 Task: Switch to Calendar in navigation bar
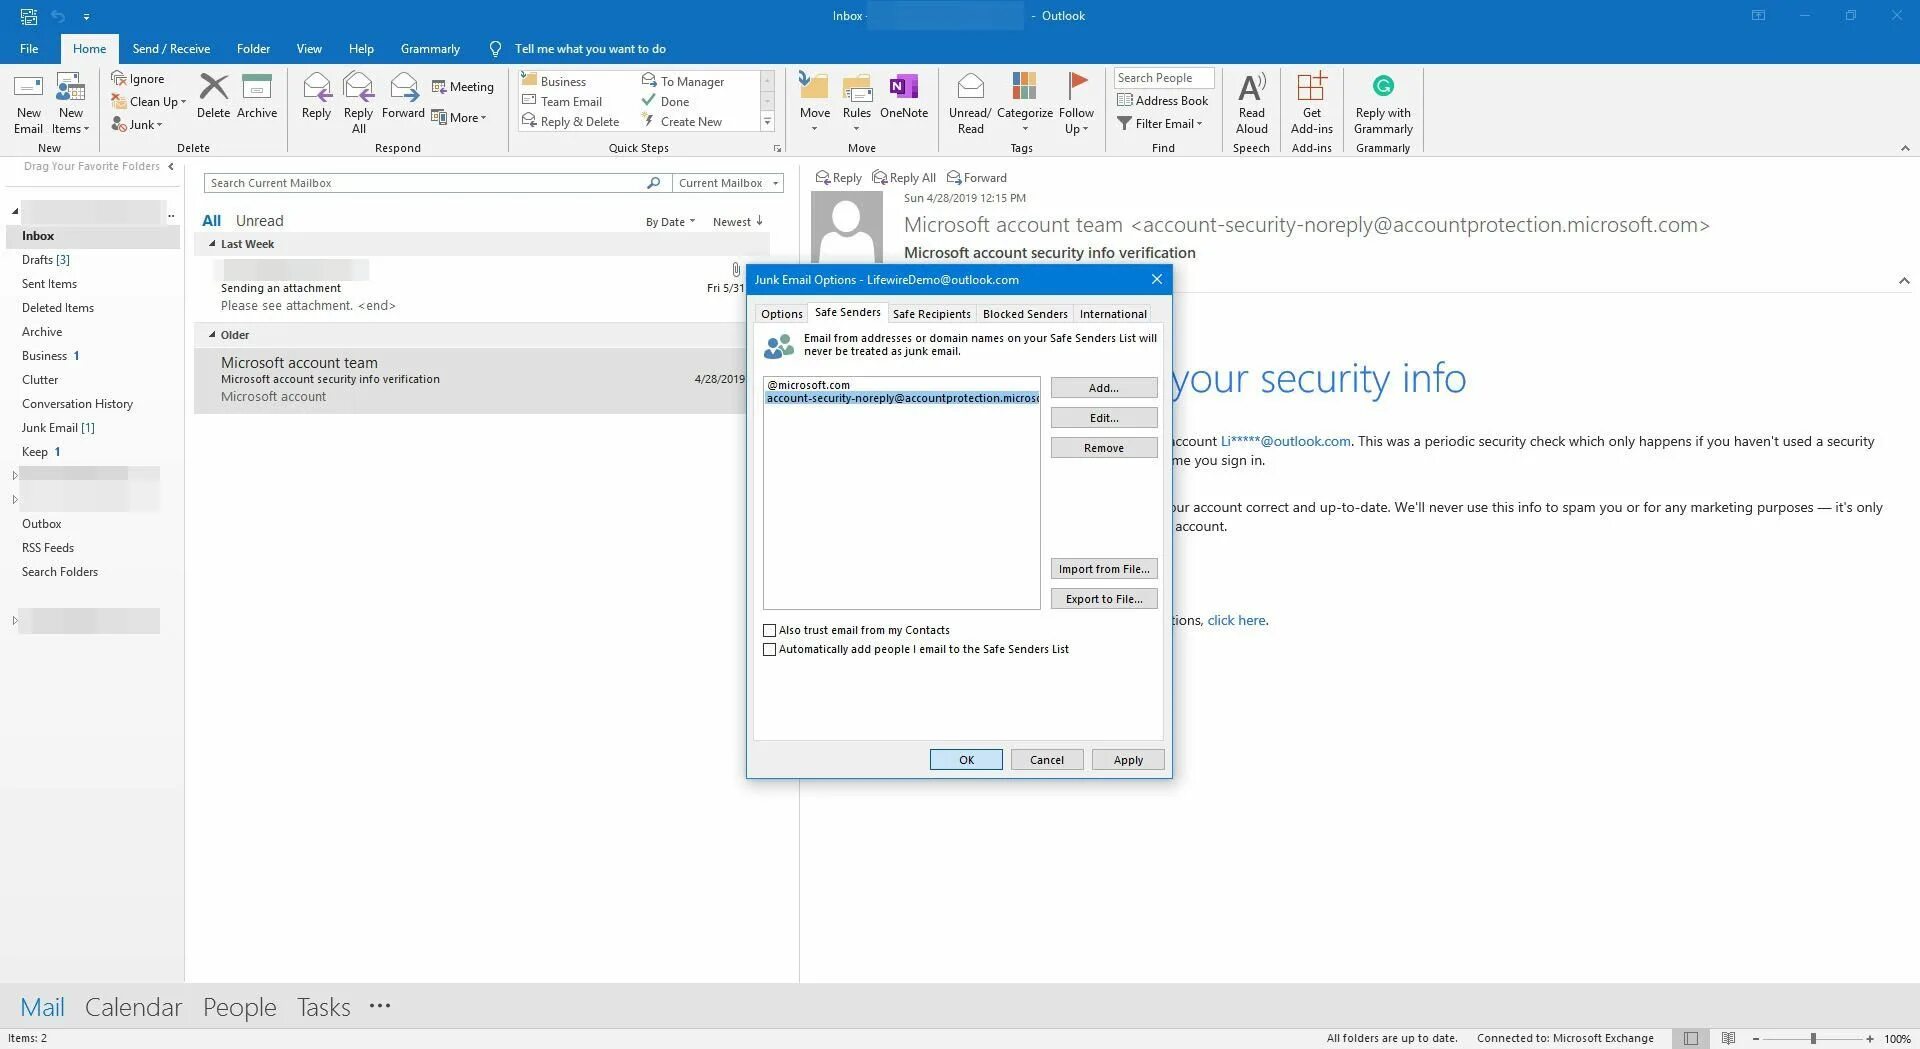click(133, 1007)
